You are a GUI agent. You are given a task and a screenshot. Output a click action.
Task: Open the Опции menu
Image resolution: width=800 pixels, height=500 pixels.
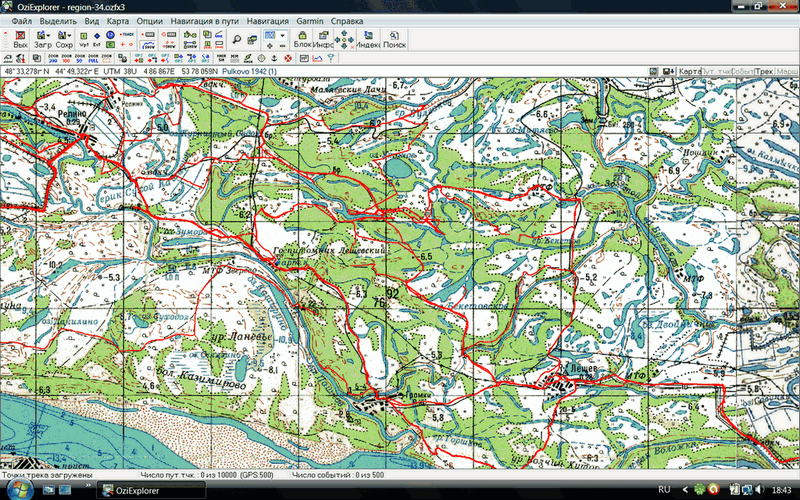pos(149,21)
